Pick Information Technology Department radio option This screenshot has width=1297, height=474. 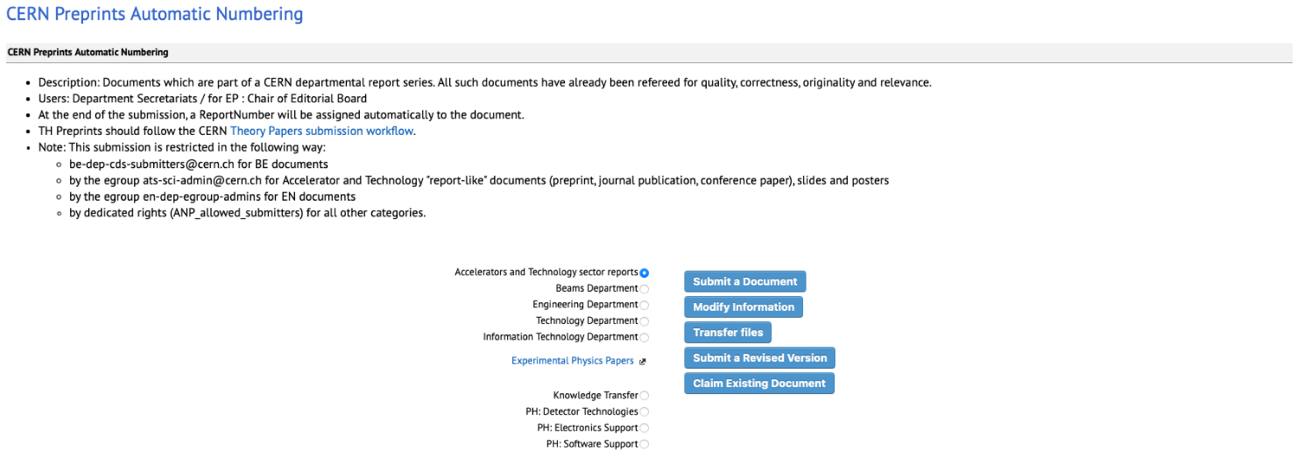point(644,338)
